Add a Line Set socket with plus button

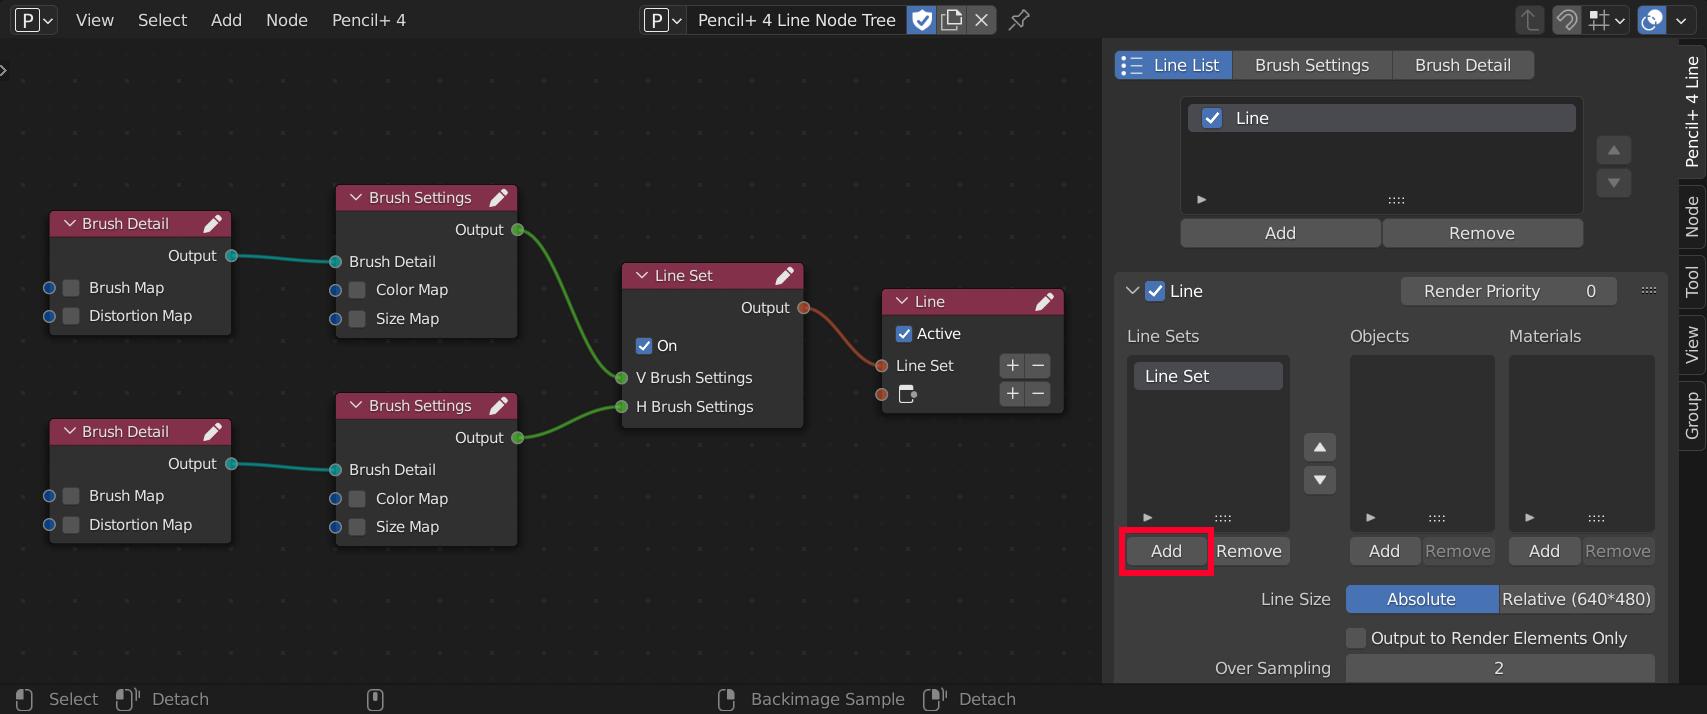tap(1012, 366)
